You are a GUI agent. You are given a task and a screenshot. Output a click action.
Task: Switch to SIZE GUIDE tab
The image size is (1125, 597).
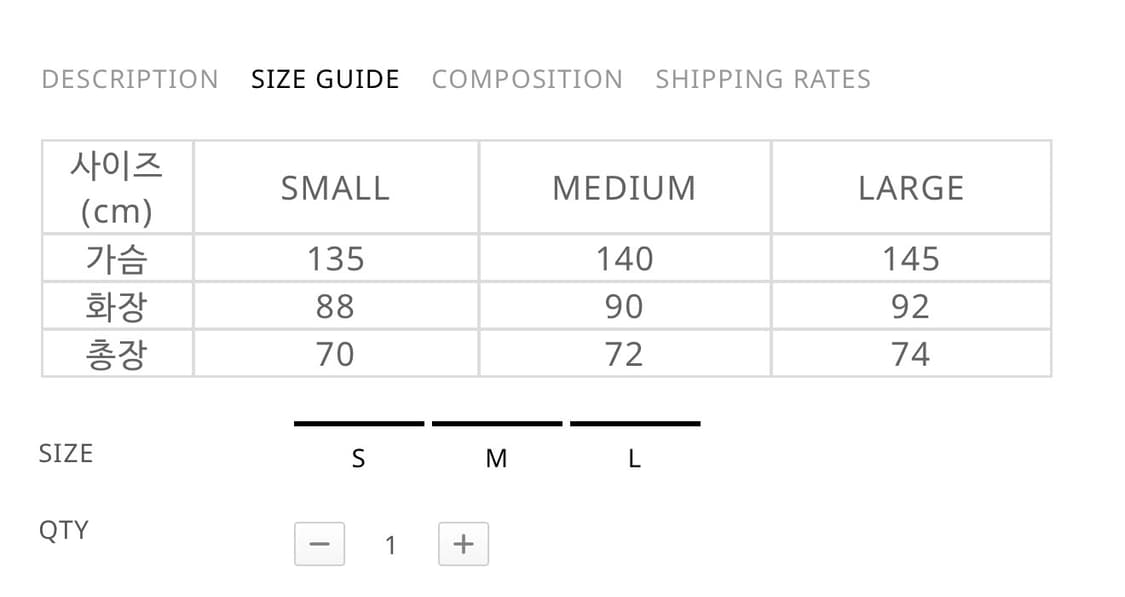tap(325, 79)
